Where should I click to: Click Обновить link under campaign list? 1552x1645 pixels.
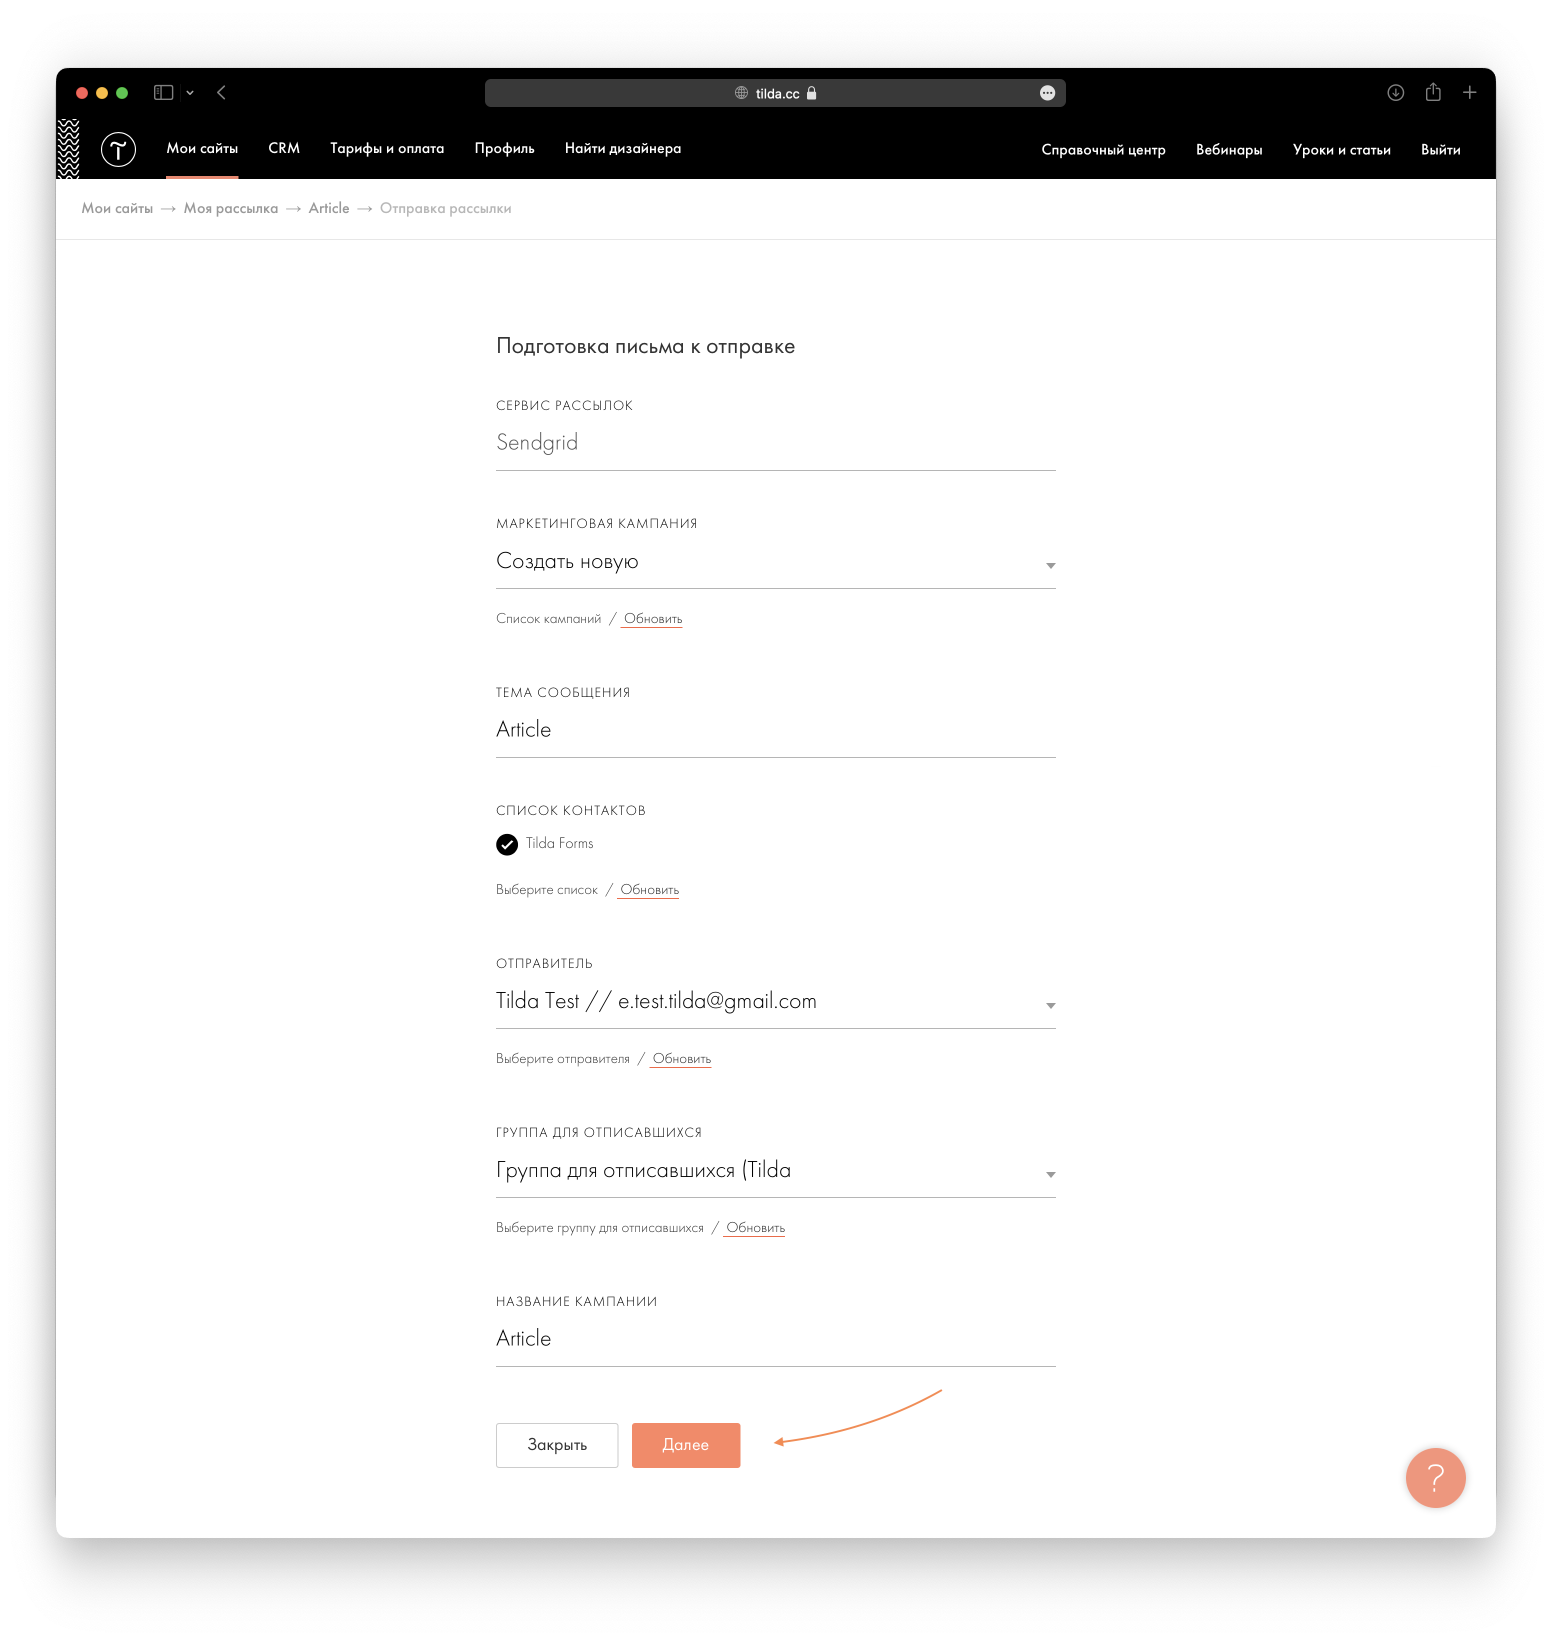[653, 619]
